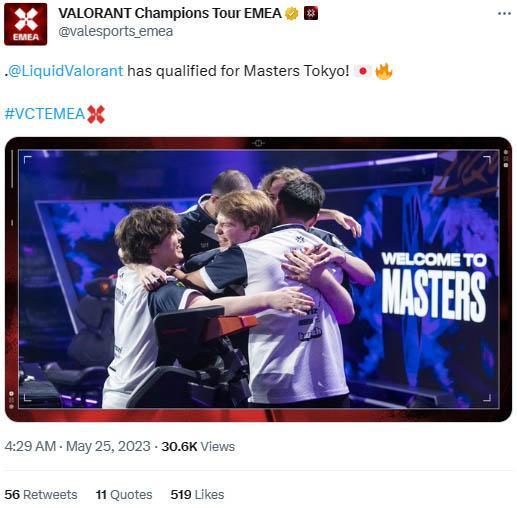The height and width of the screenshot is (508, 517).
Task: Click the square affiliate badge icon
Action: 311,14
